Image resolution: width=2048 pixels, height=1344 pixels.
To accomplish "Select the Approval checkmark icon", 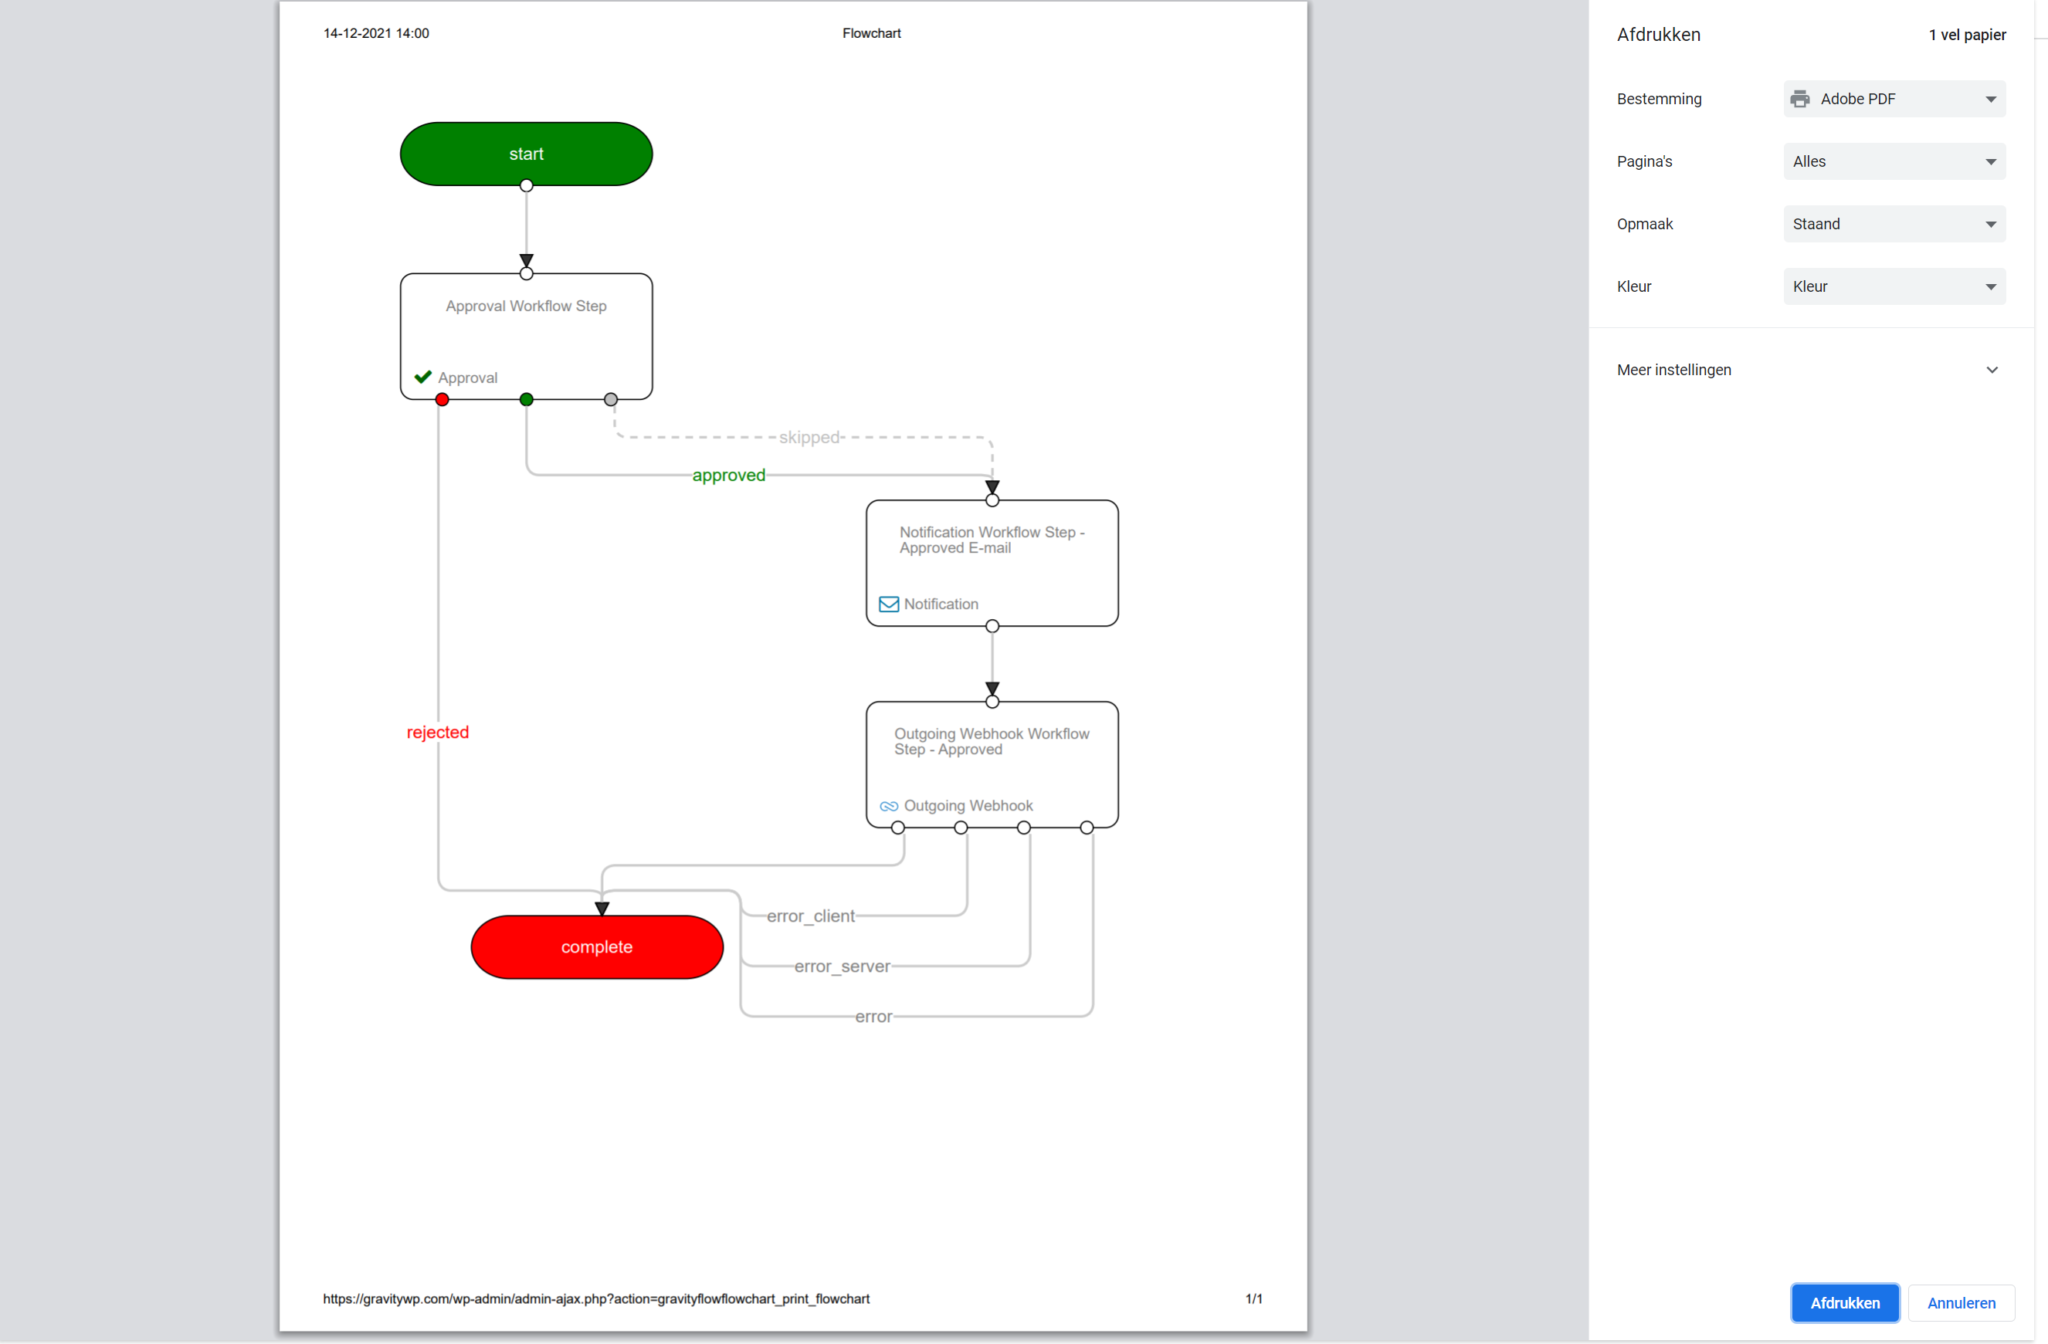I will coord(423,377).
